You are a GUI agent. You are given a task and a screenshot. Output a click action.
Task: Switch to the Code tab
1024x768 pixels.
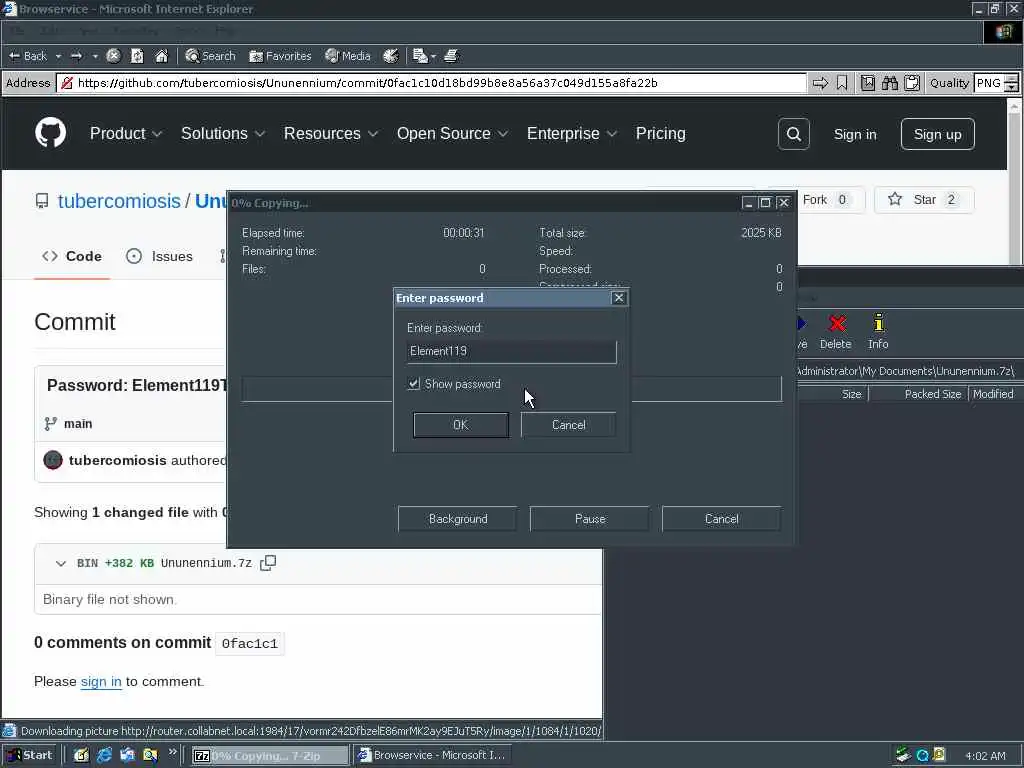coord(72,256)
